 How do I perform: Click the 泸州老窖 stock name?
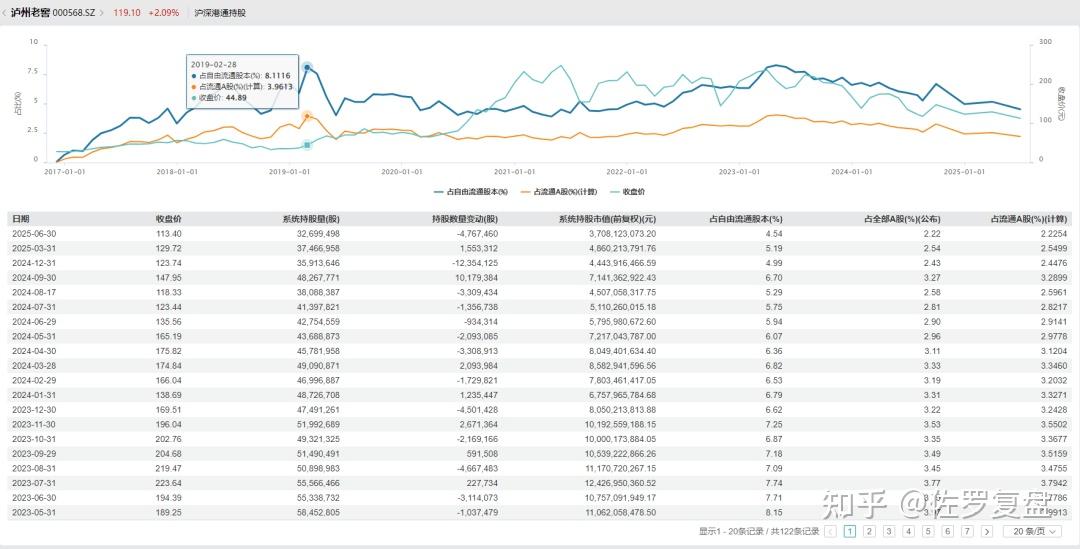tap(30, 12)
